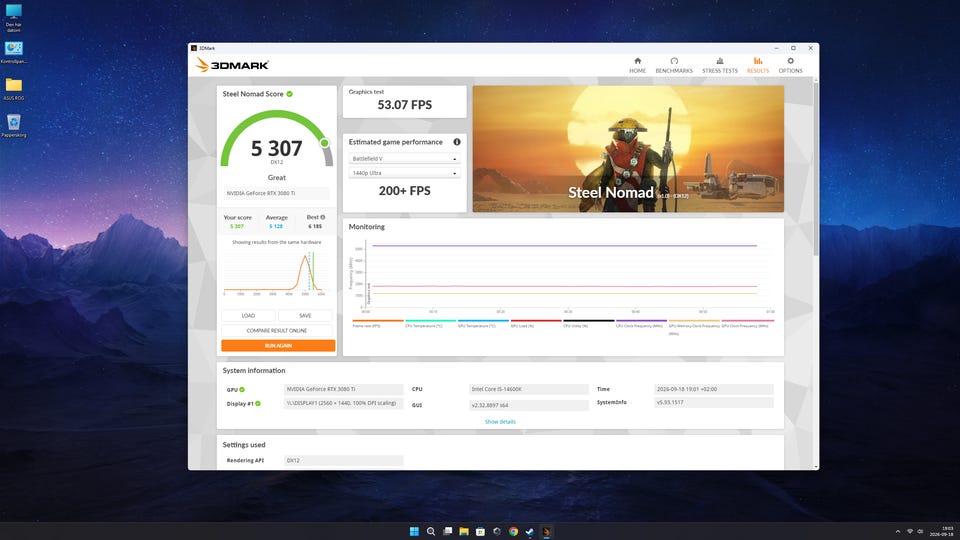This screenshot has width=960, height=540.
Task: Toggle CPU Temperature legend swatch
Action: [x=430, y=320]
